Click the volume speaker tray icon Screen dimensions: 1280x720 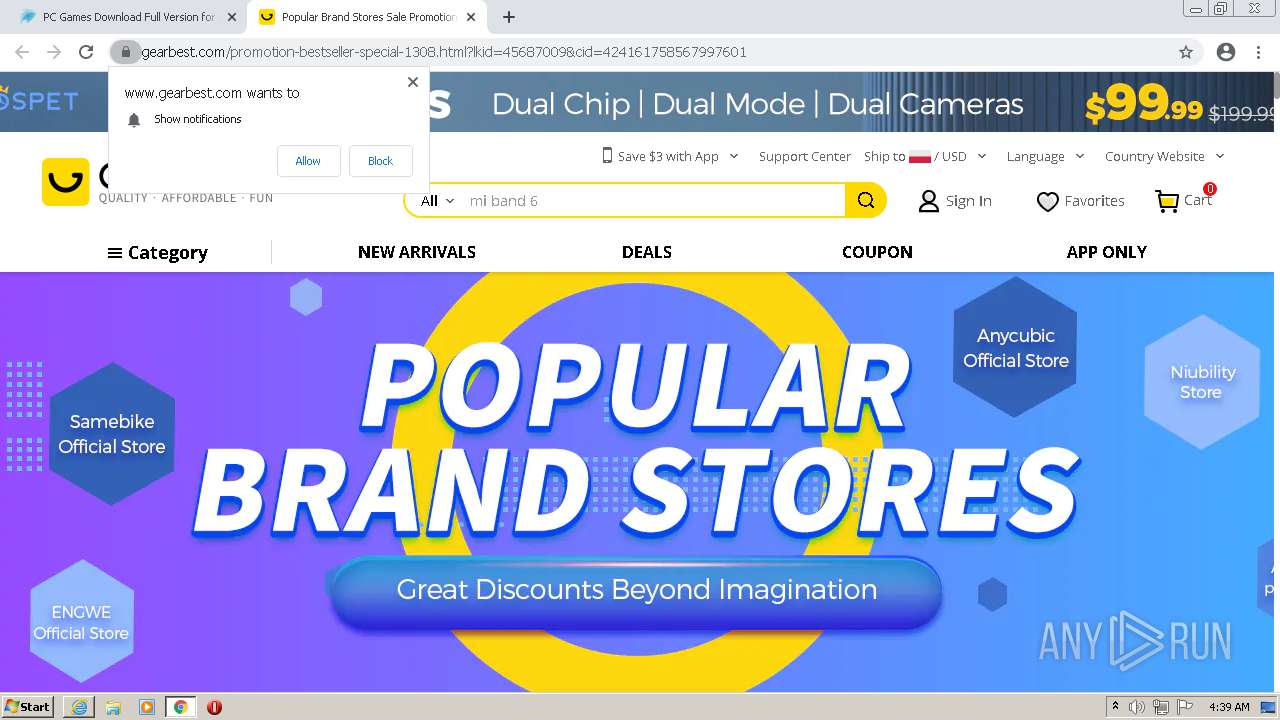click(x=1137, y=707)
